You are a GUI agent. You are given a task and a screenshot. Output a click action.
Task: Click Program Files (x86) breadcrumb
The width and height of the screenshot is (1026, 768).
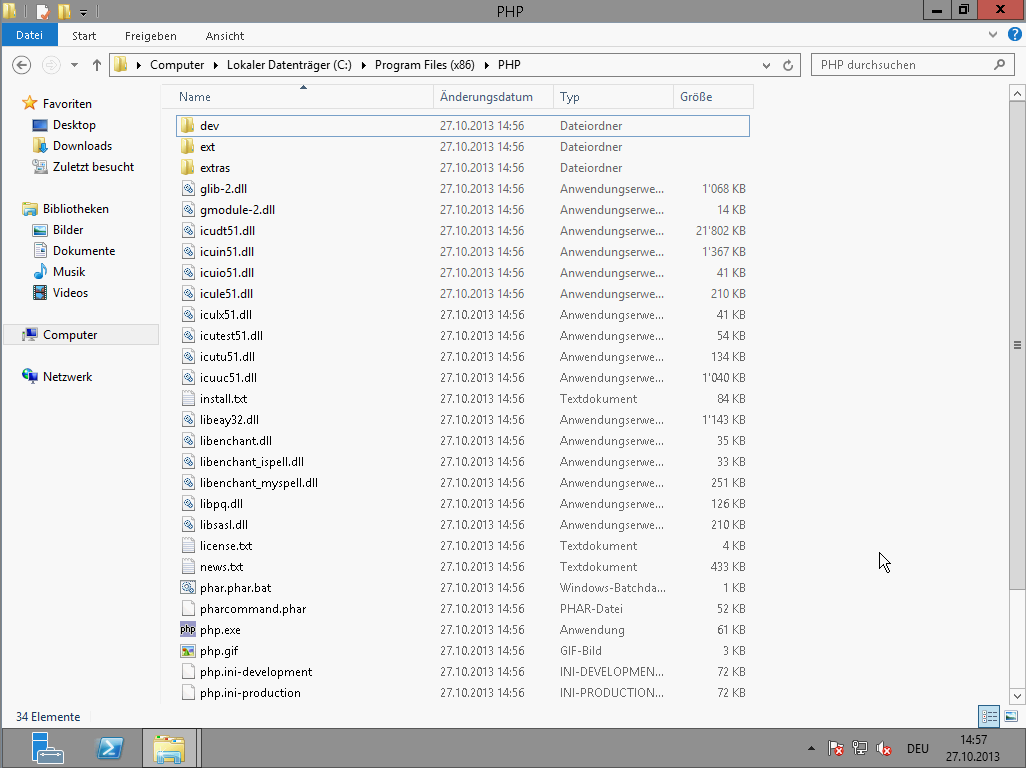pyautogui.click(x=424, y=65)
